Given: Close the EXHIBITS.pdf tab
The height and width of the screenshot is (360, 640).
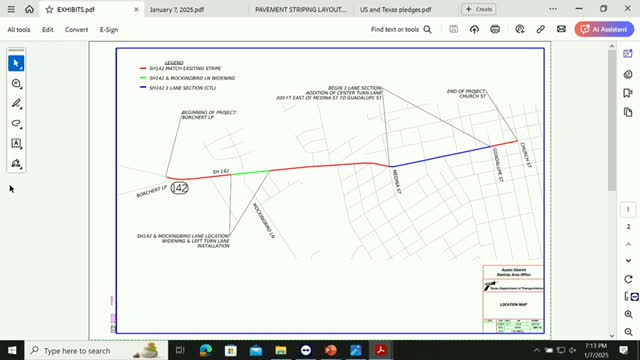Looking at the screenshot, I should pyautogui.click(x=136, y=9).
